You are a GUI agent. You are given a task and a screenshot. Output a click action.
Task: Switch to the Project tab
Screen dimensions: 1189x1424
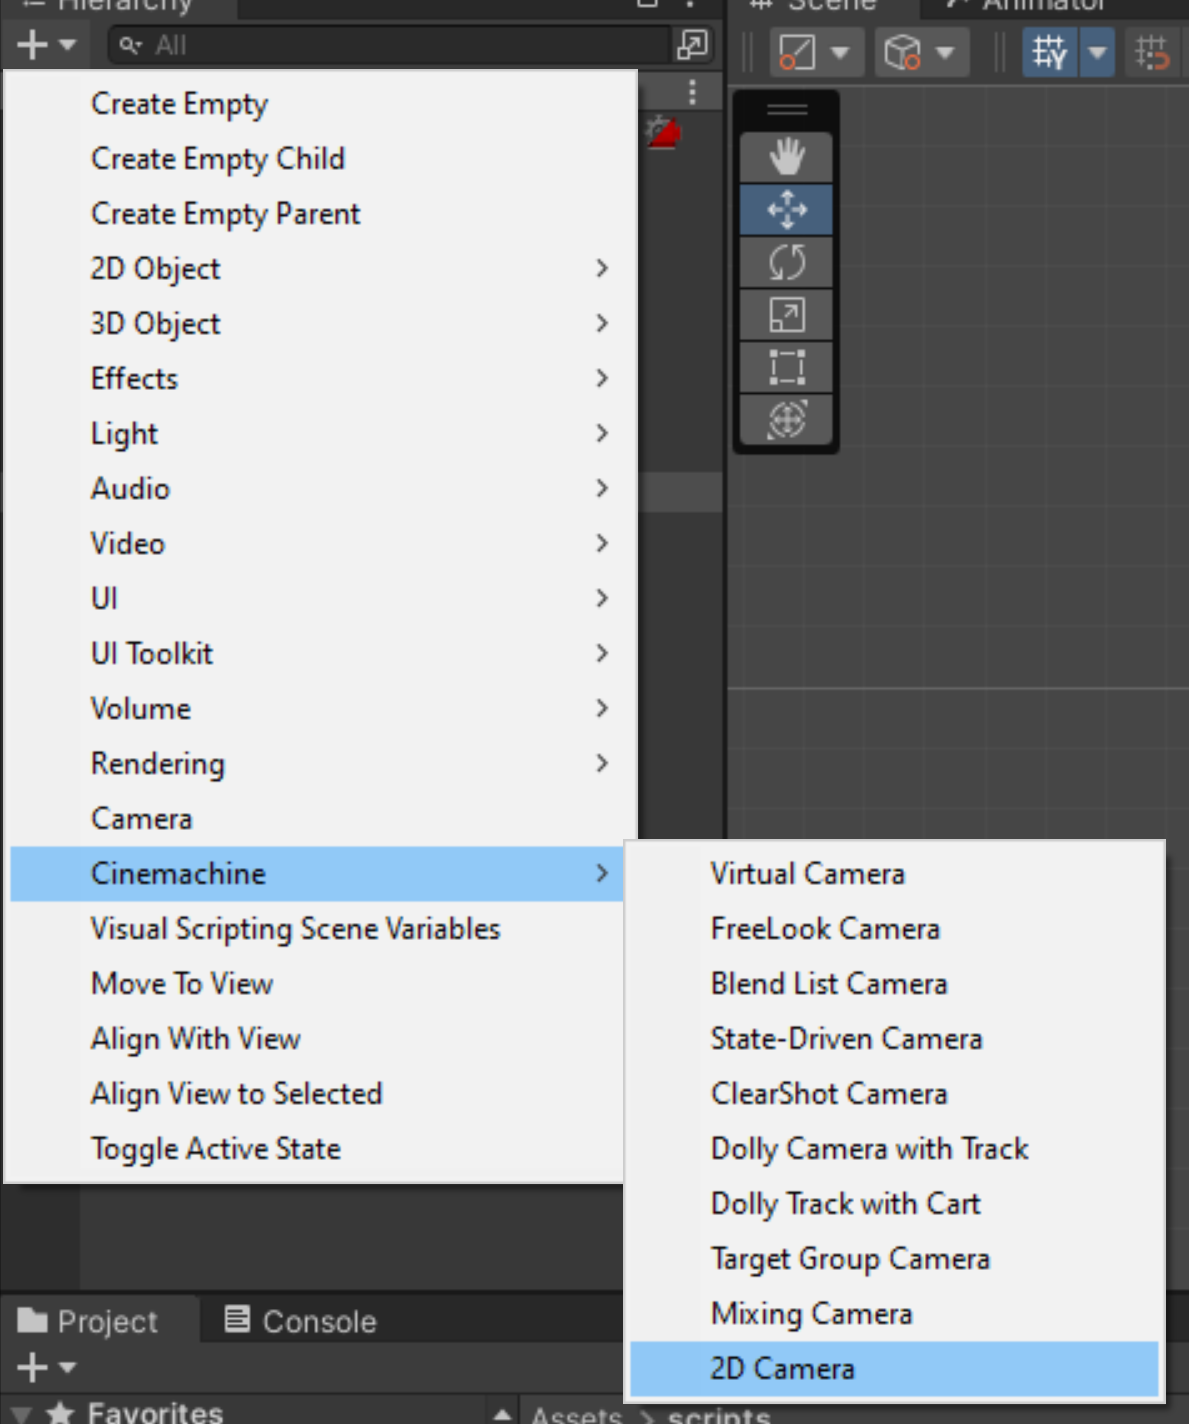100,1321
